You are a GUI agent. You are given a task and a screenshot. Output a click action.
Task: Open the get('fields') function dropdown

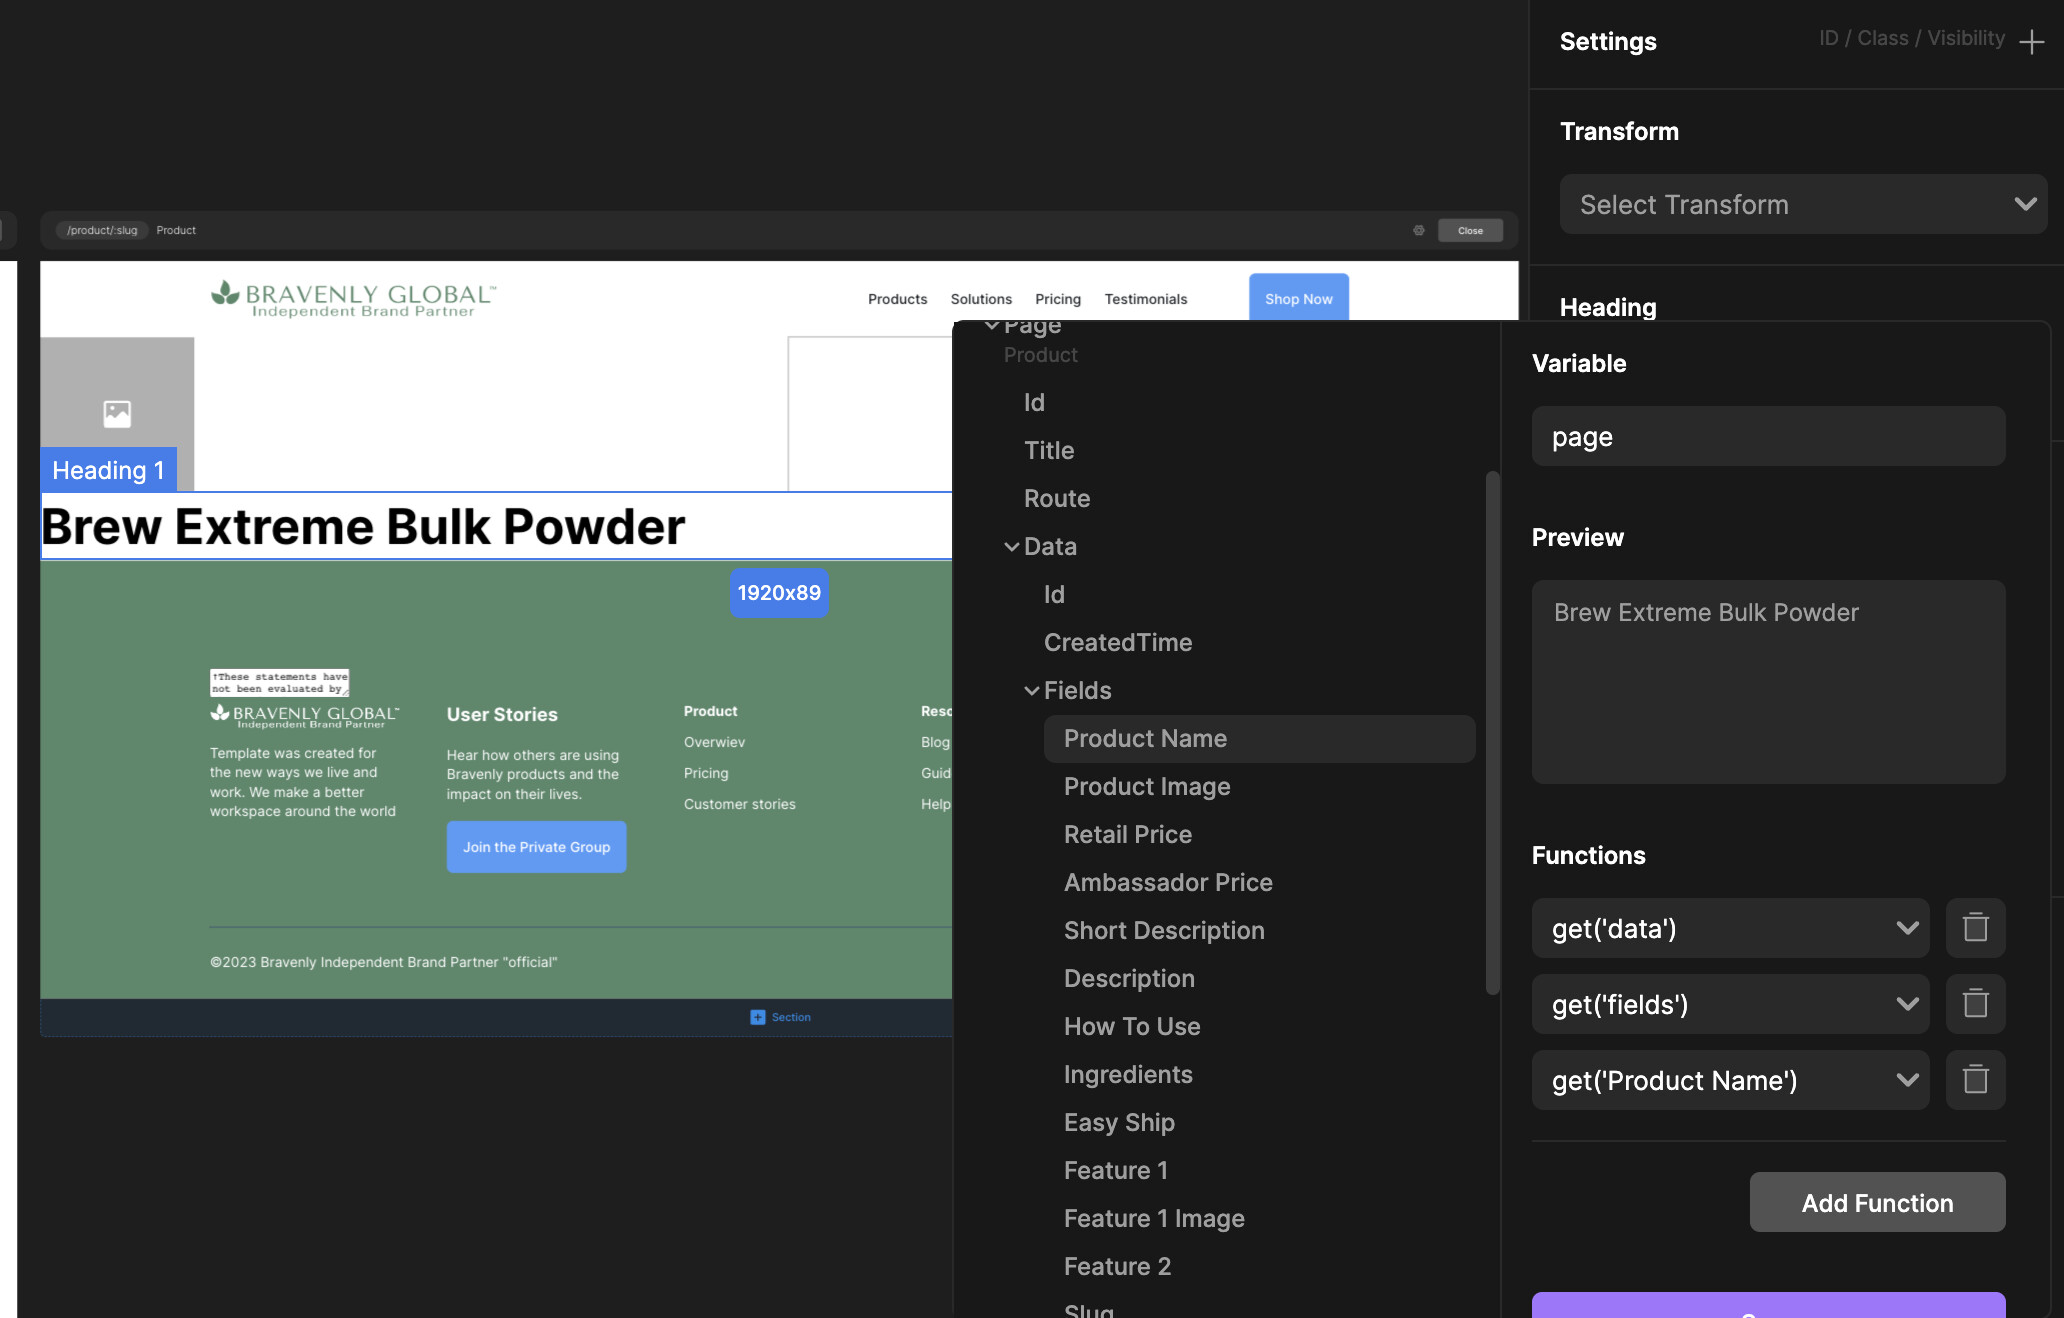coord(1730,1004)
